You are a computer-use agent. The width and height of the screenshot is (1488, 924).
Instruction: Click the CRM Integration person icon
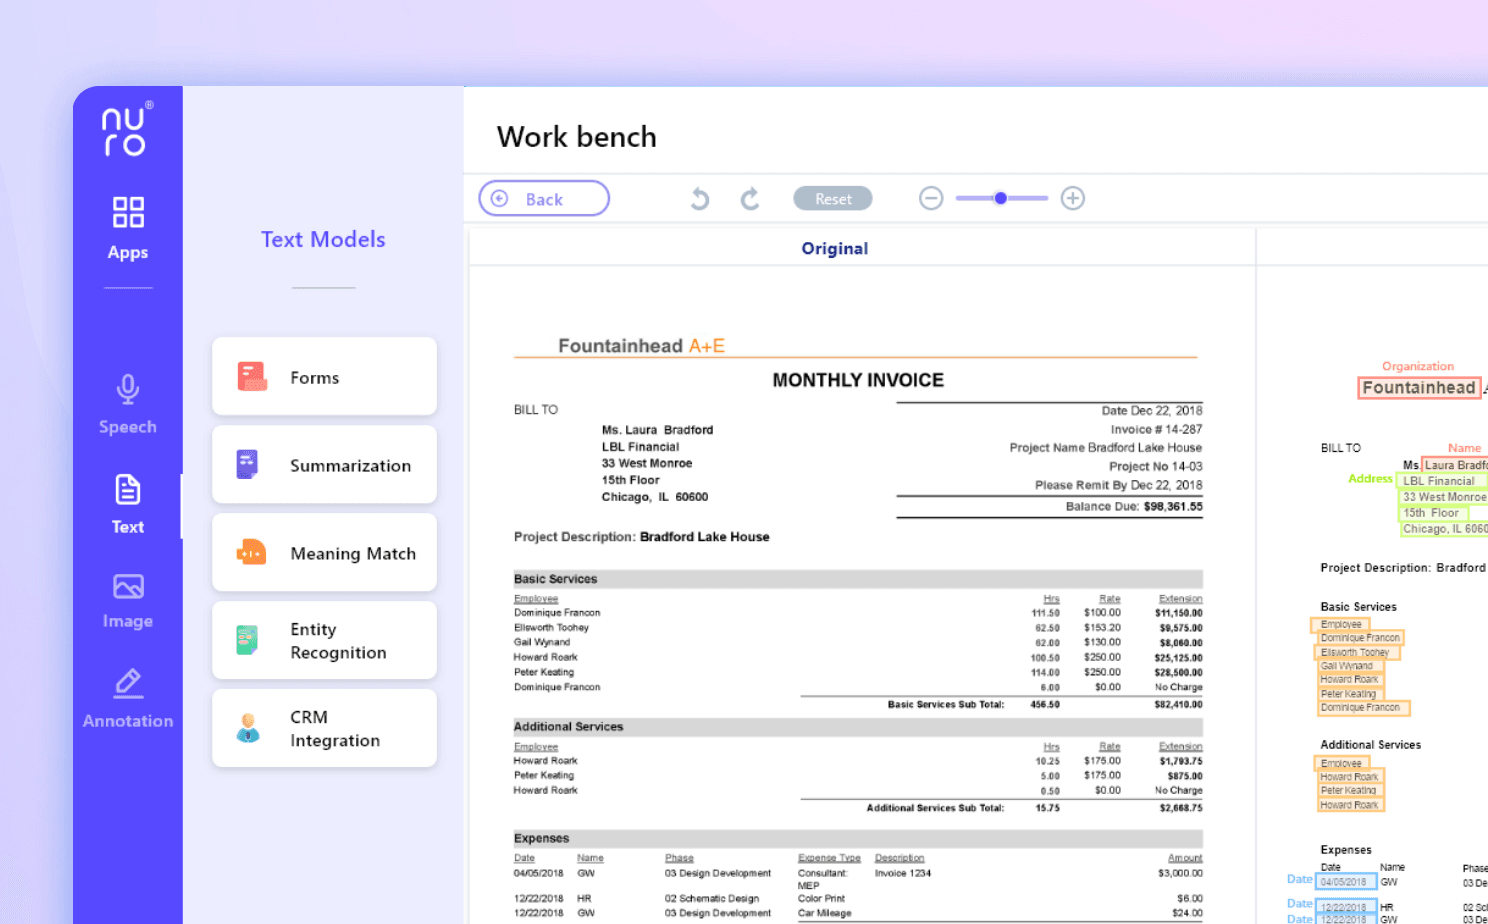tap(248, 728)
